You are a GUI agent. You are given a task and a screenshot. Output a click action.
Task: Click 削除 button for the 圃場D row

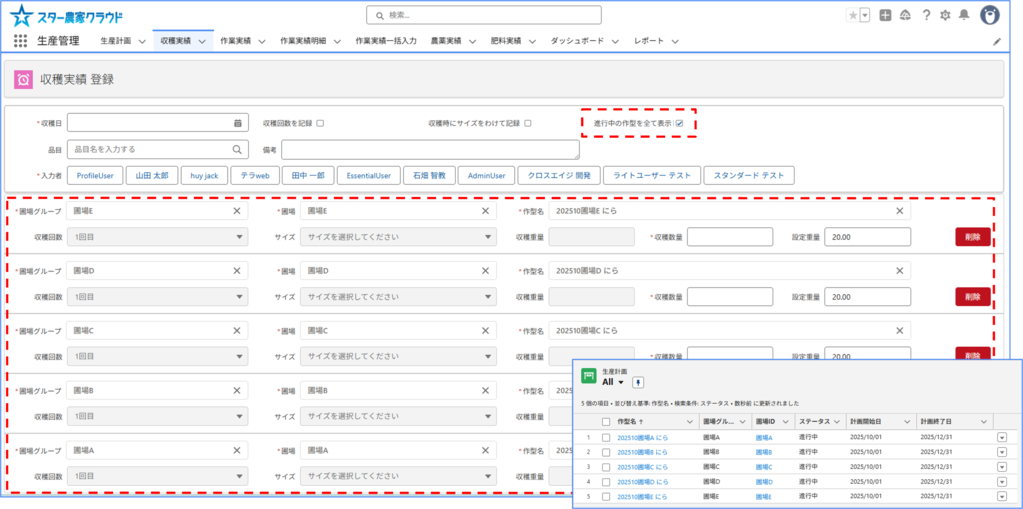coord(972,297)
